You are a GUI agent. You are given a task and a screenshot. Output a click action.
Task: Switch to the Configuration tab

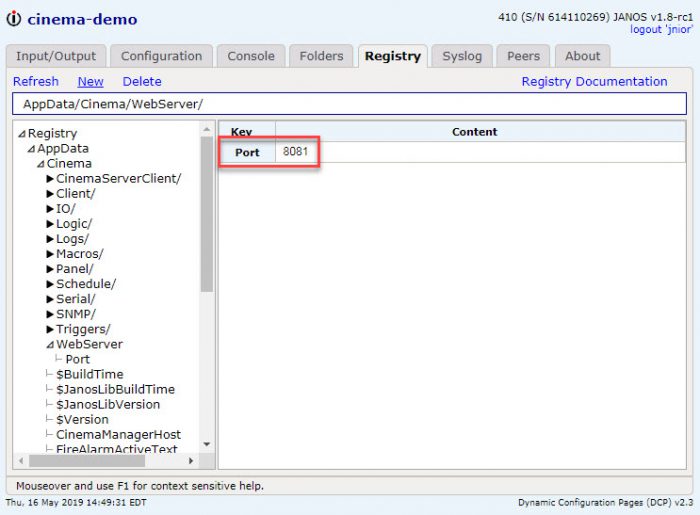coord(161,56)
